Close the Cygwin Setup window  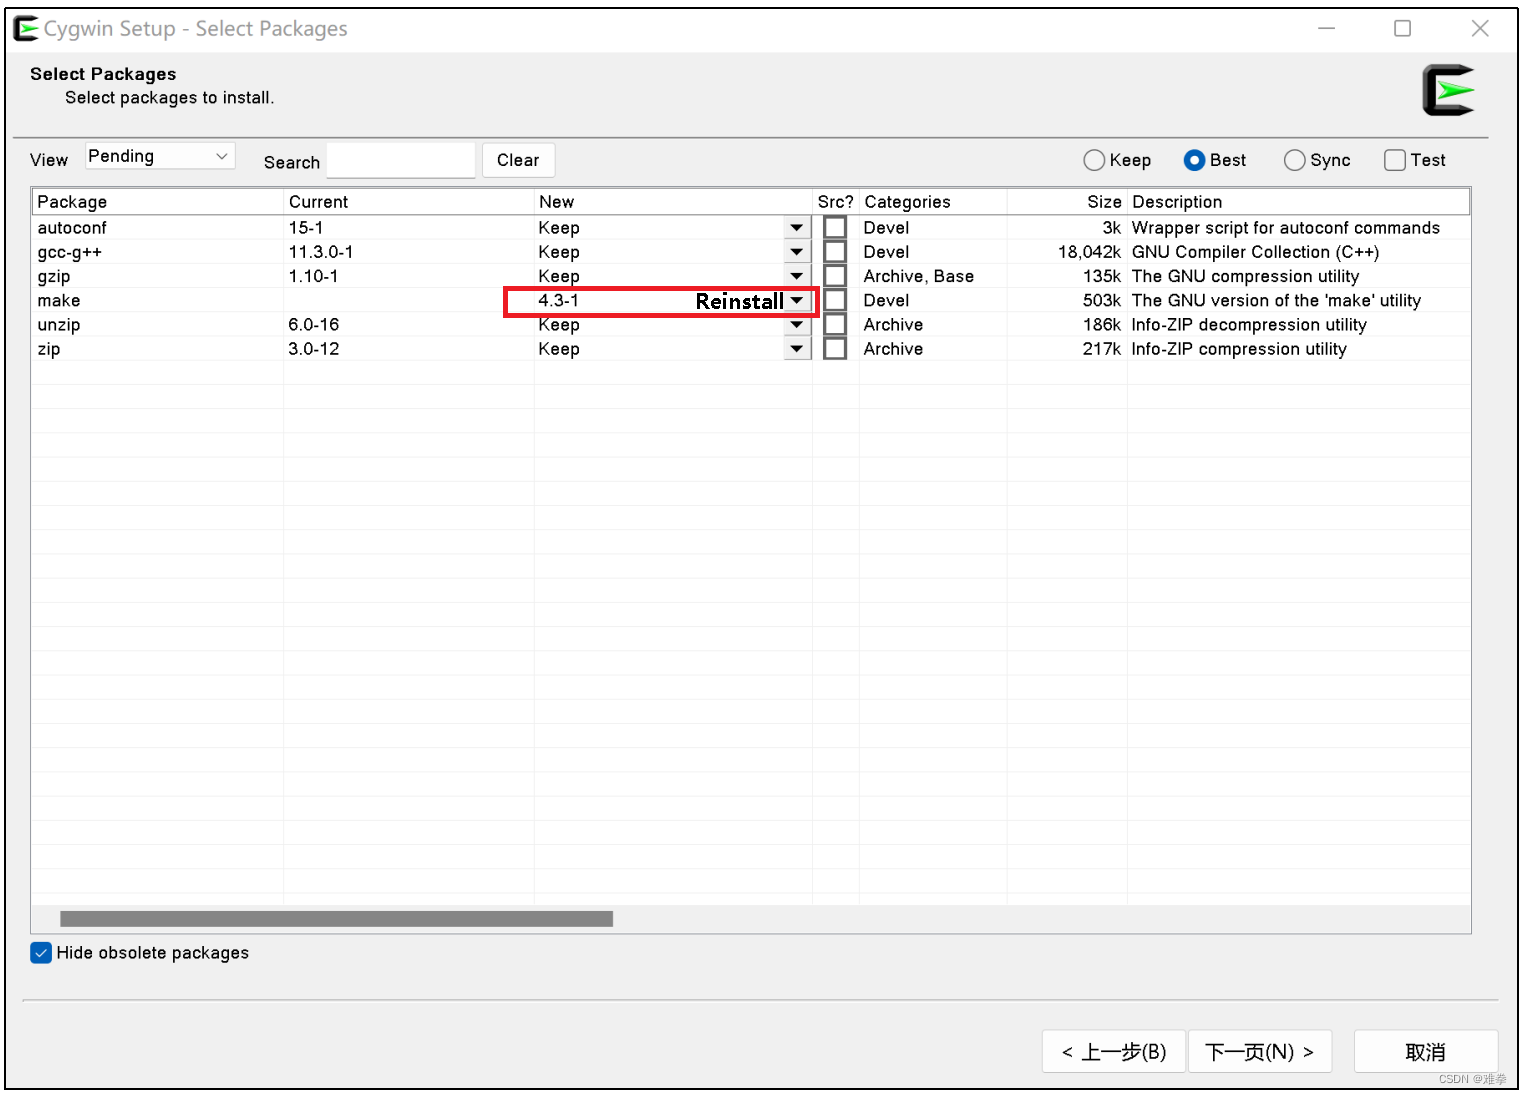pos(1480,28)
